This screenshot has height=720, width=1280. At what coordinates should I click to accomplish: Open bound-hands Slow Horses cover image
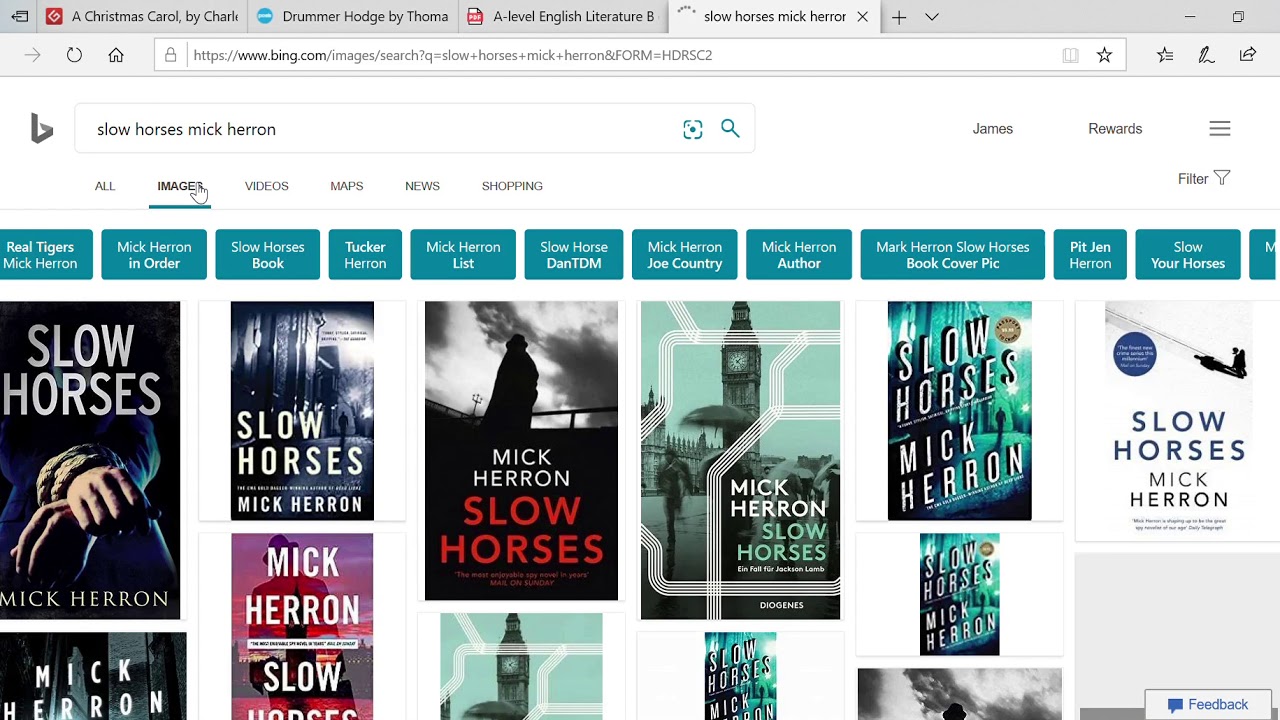(90, 460)
